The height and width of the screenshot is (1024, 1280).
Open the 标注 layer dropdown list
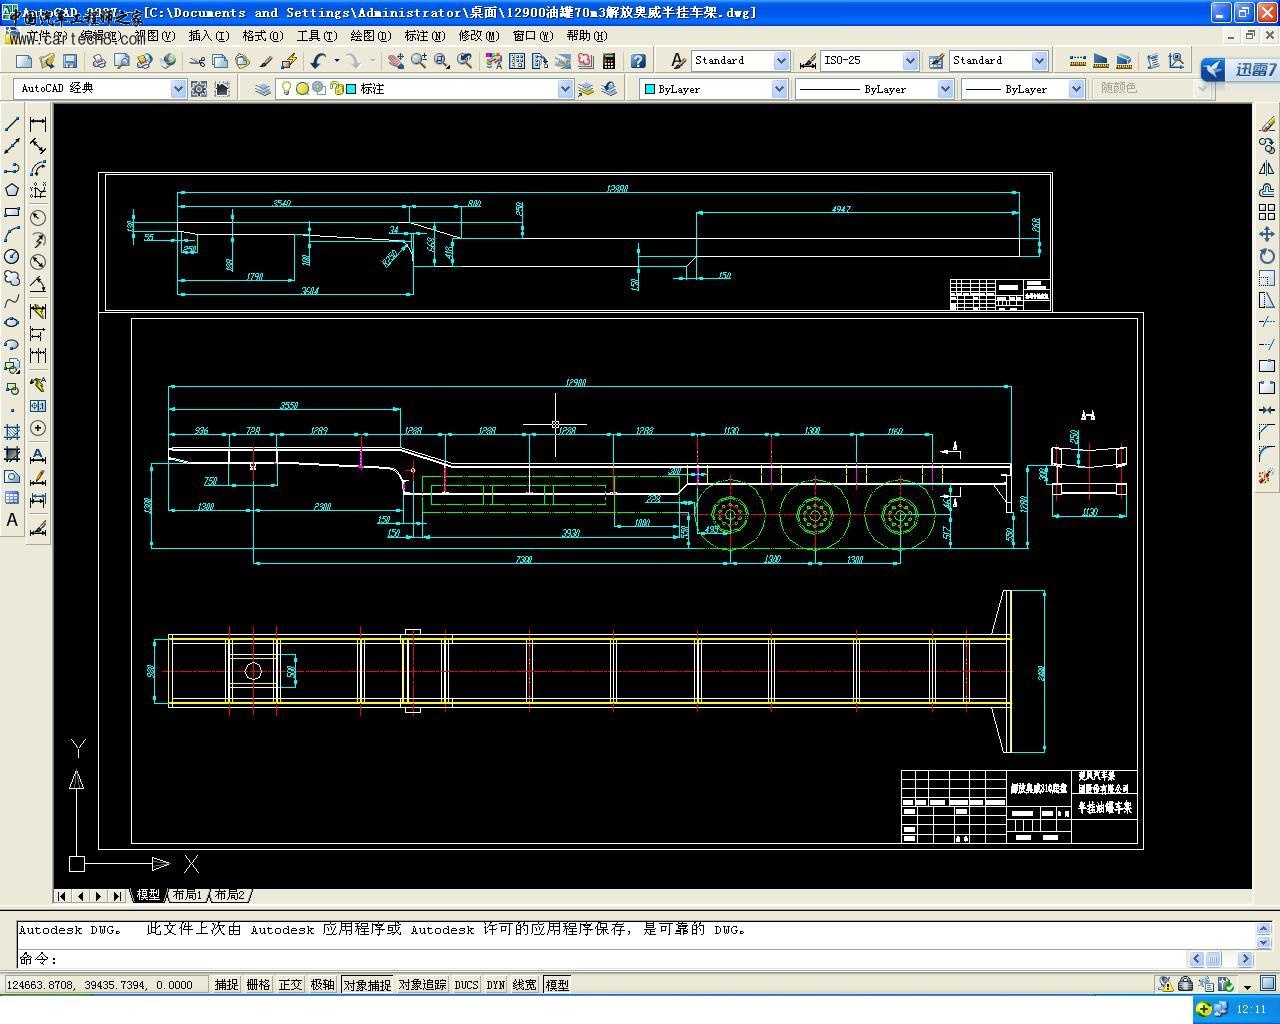tap(565, 89)
